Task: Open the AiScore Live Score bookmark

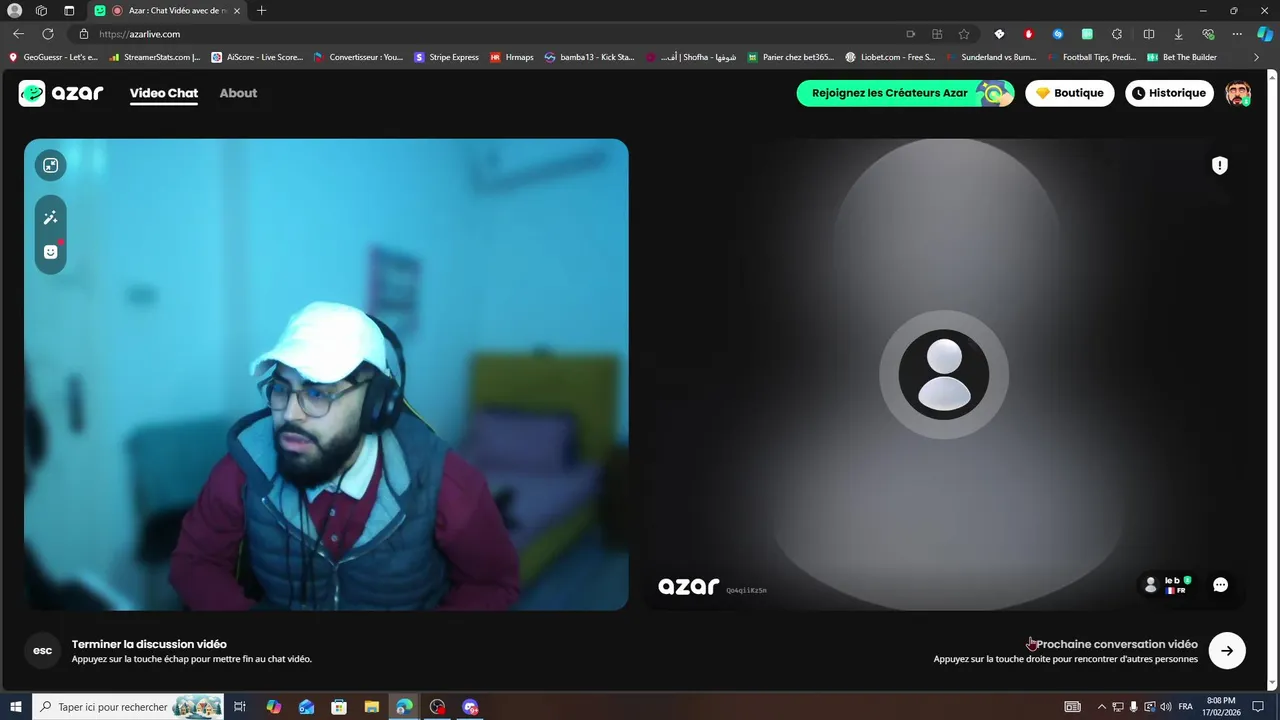Action: pos(257,57)
